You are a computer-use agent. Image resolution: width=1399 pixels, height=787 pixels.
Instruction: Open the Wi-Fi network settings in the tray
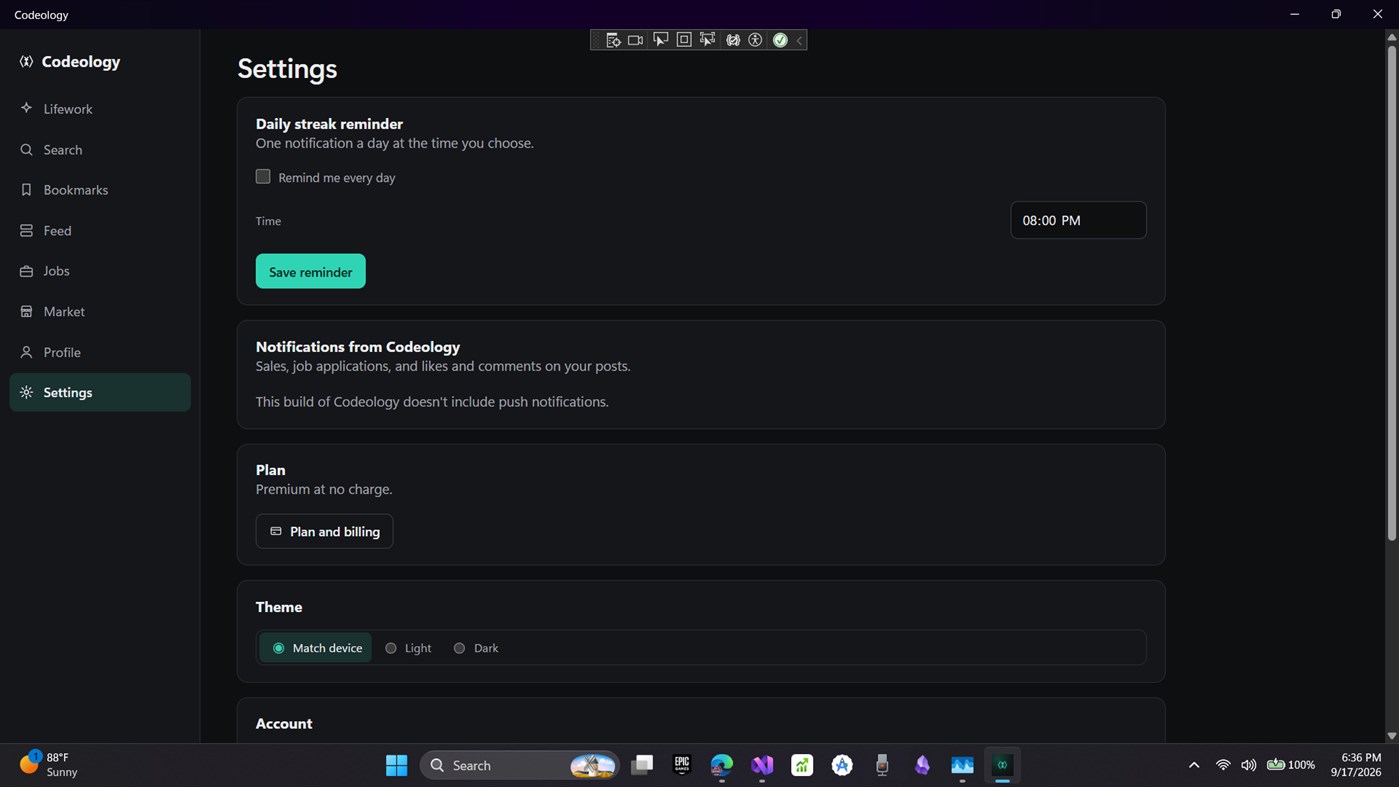coord(1223,765)
